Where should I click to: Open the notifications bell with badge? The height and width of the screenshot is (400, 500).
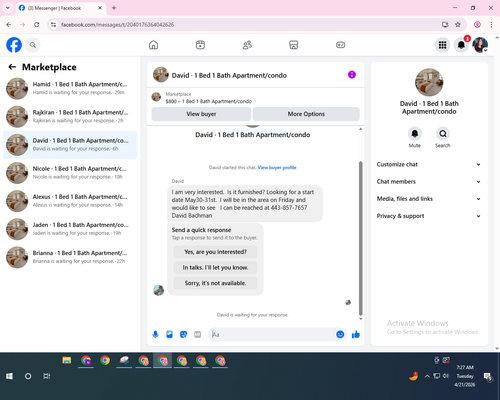[x=461, y=45]
